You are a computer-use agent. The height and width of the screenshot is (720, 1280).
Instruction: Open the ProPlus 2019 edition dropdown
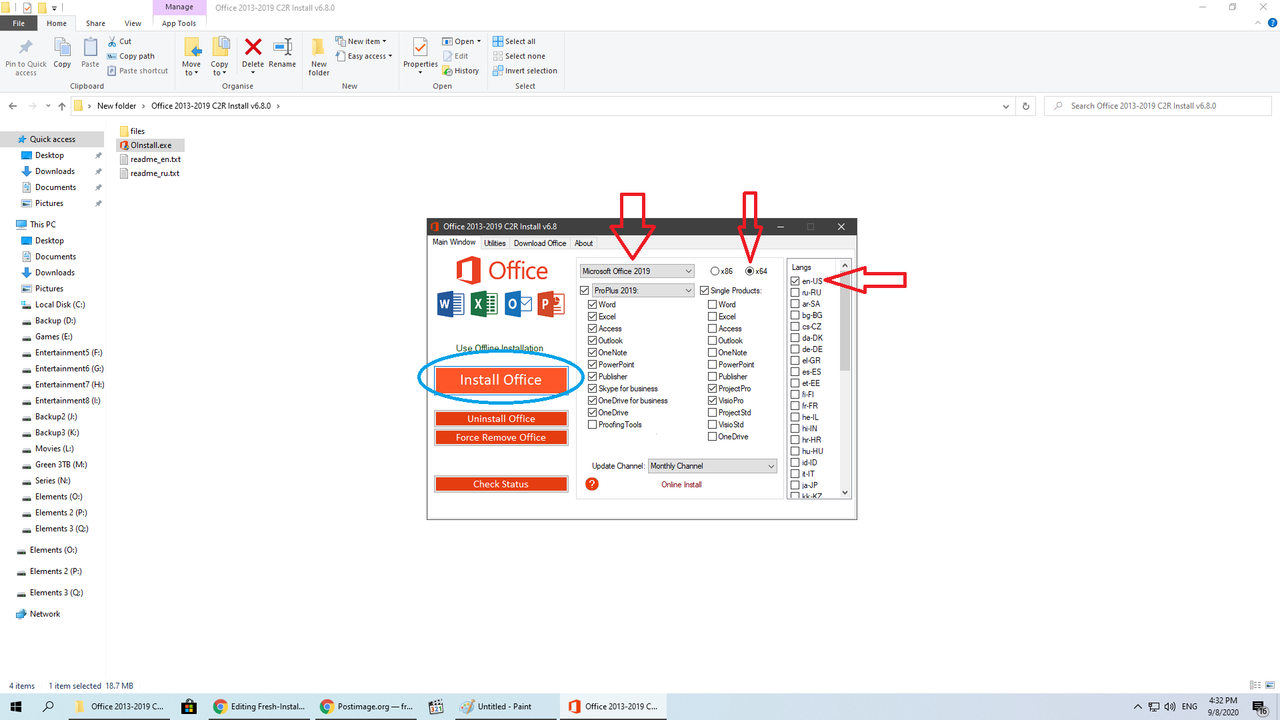tap(643, 290)
